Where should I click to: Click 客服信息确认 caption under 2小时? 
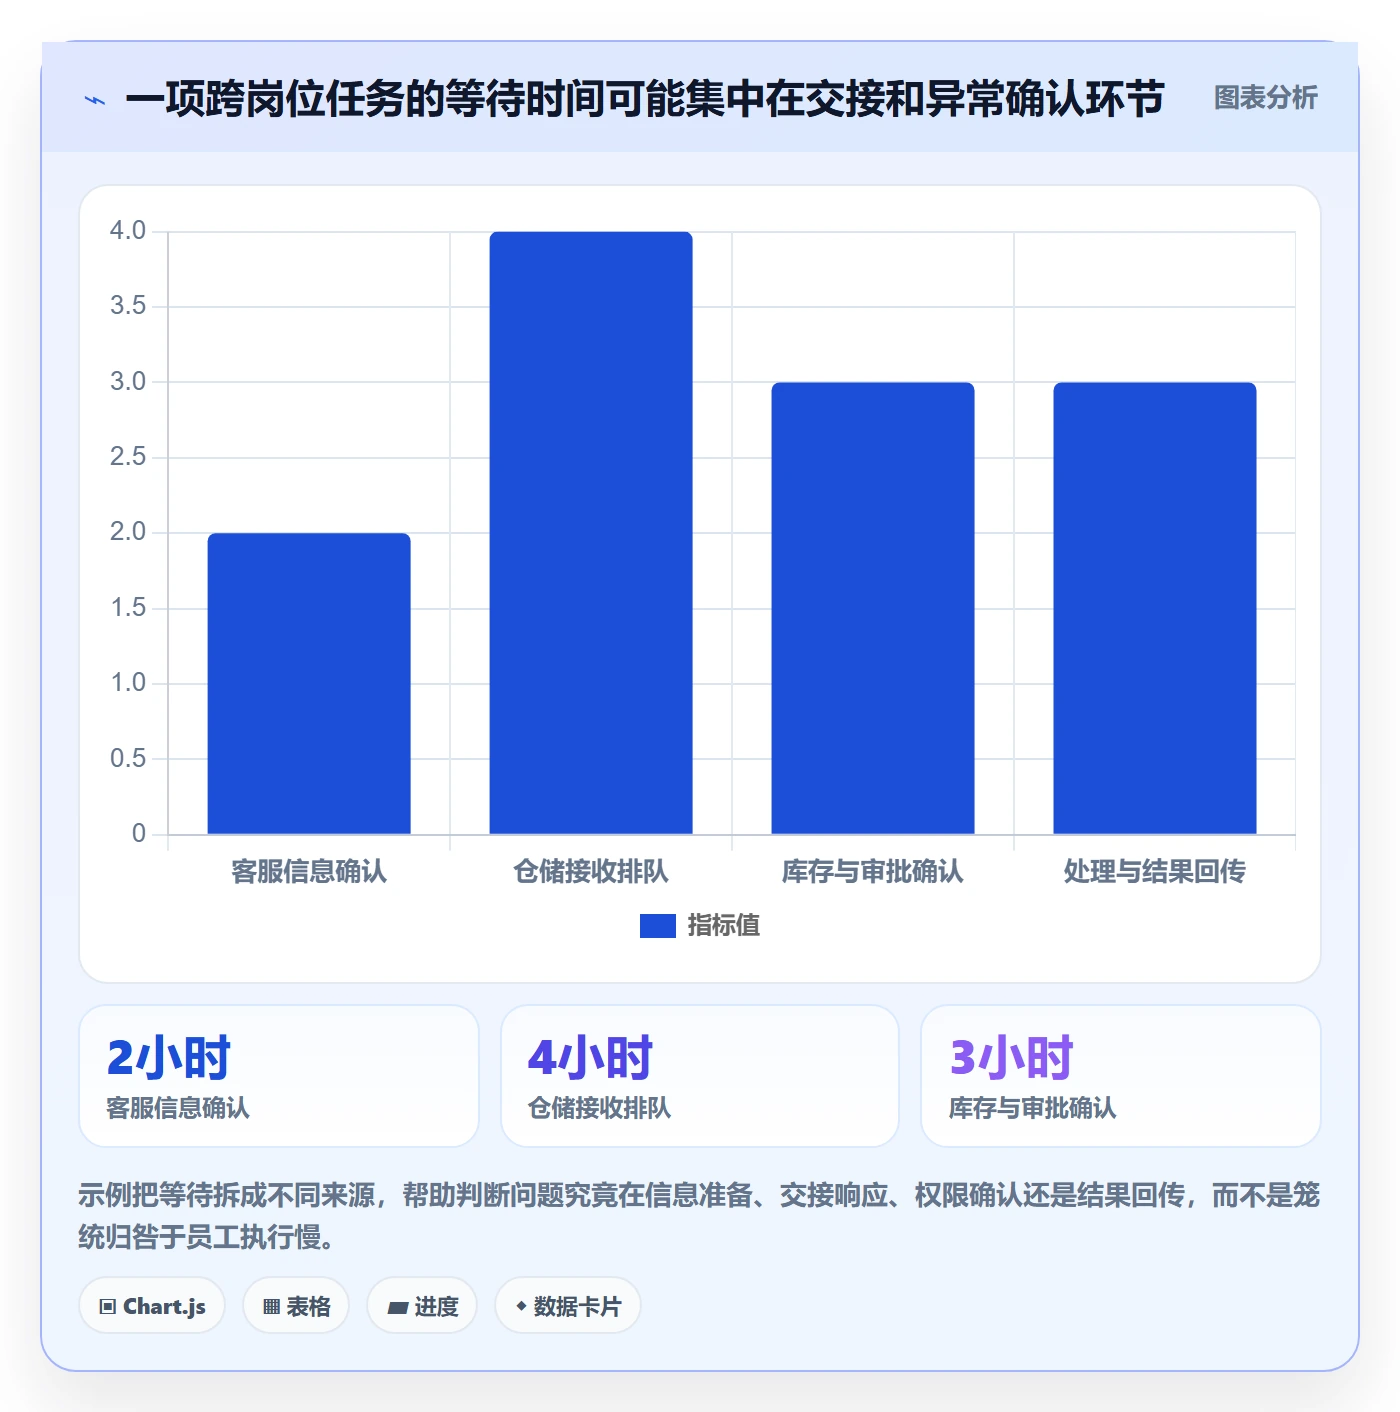178,1108
